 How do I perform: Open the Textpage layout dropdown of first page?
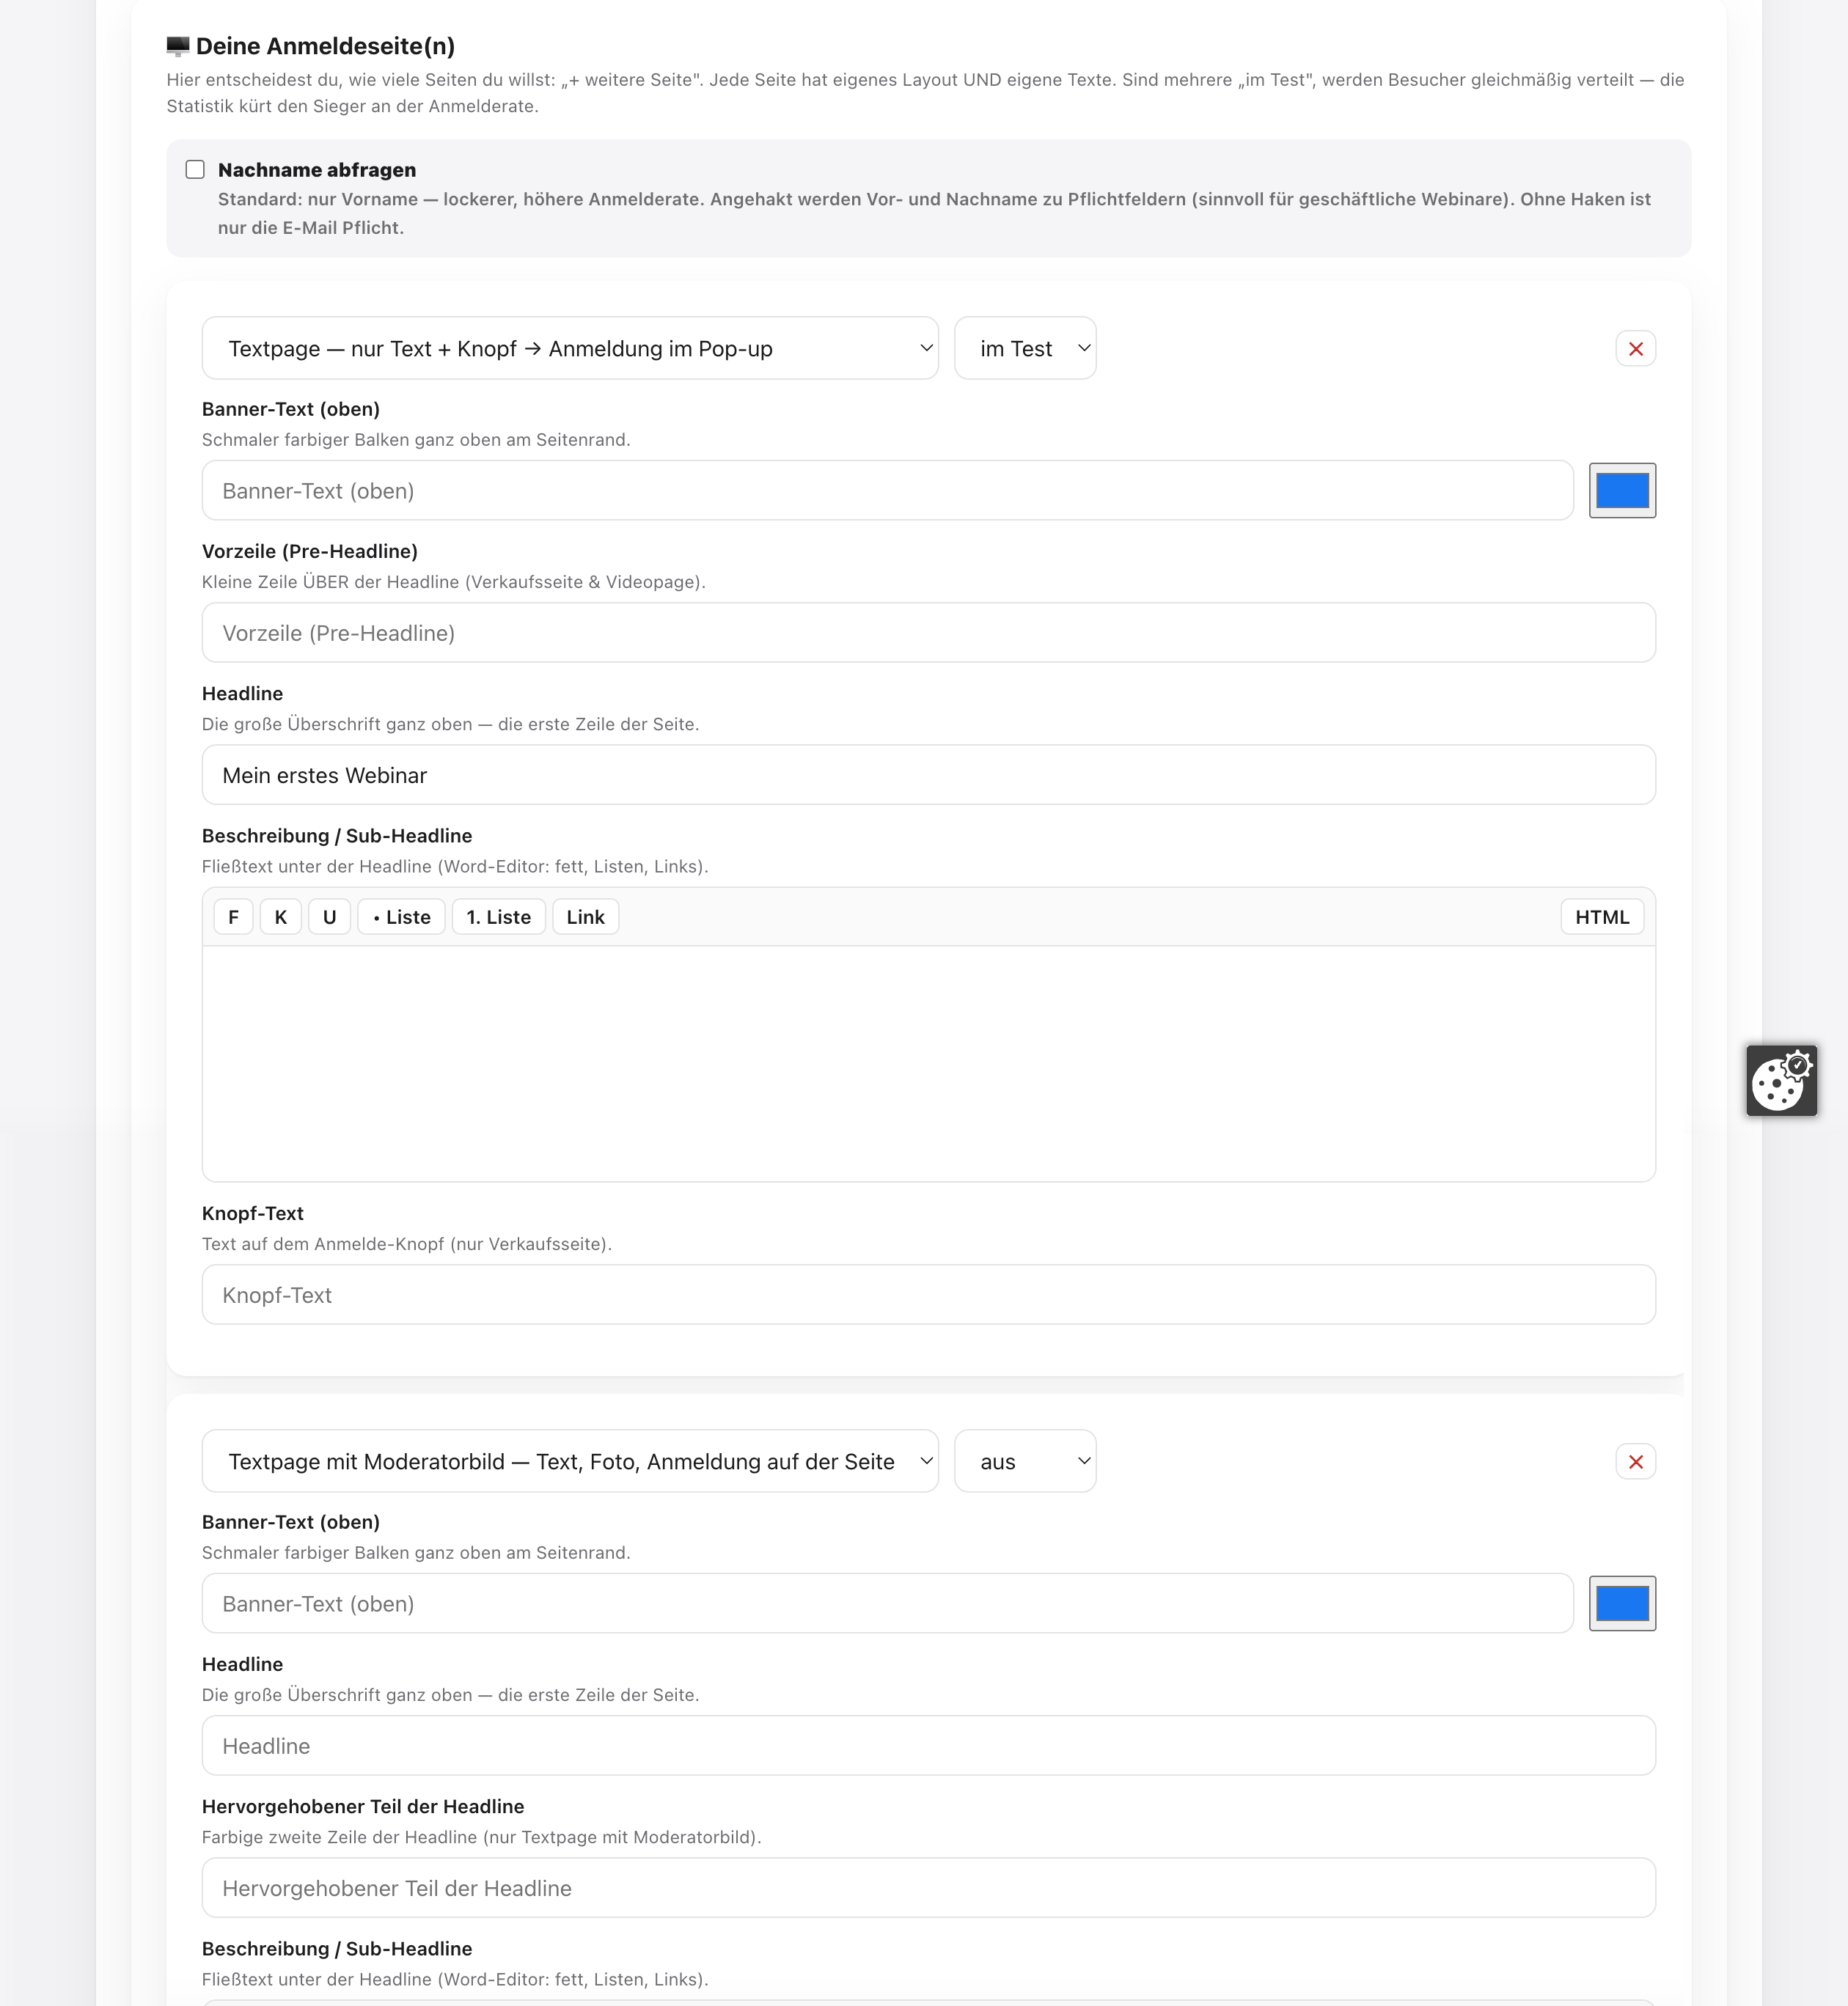click(570, 348)
